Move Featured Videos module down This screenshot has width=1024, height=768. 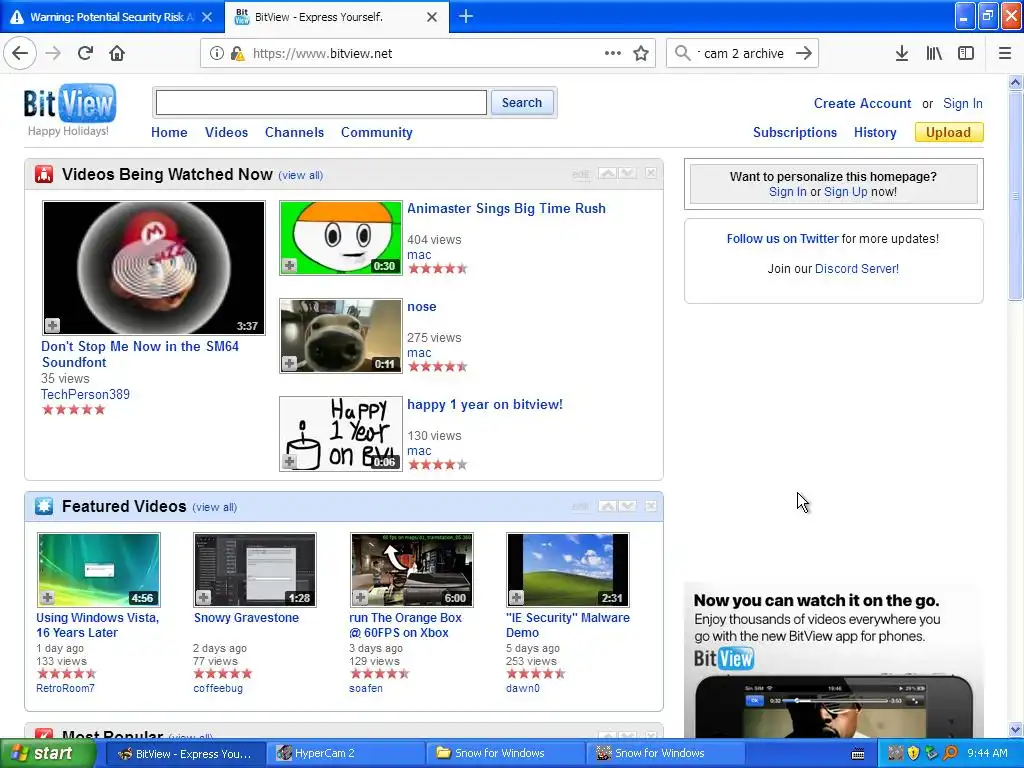pyautogui.click(x=628, y=506)
